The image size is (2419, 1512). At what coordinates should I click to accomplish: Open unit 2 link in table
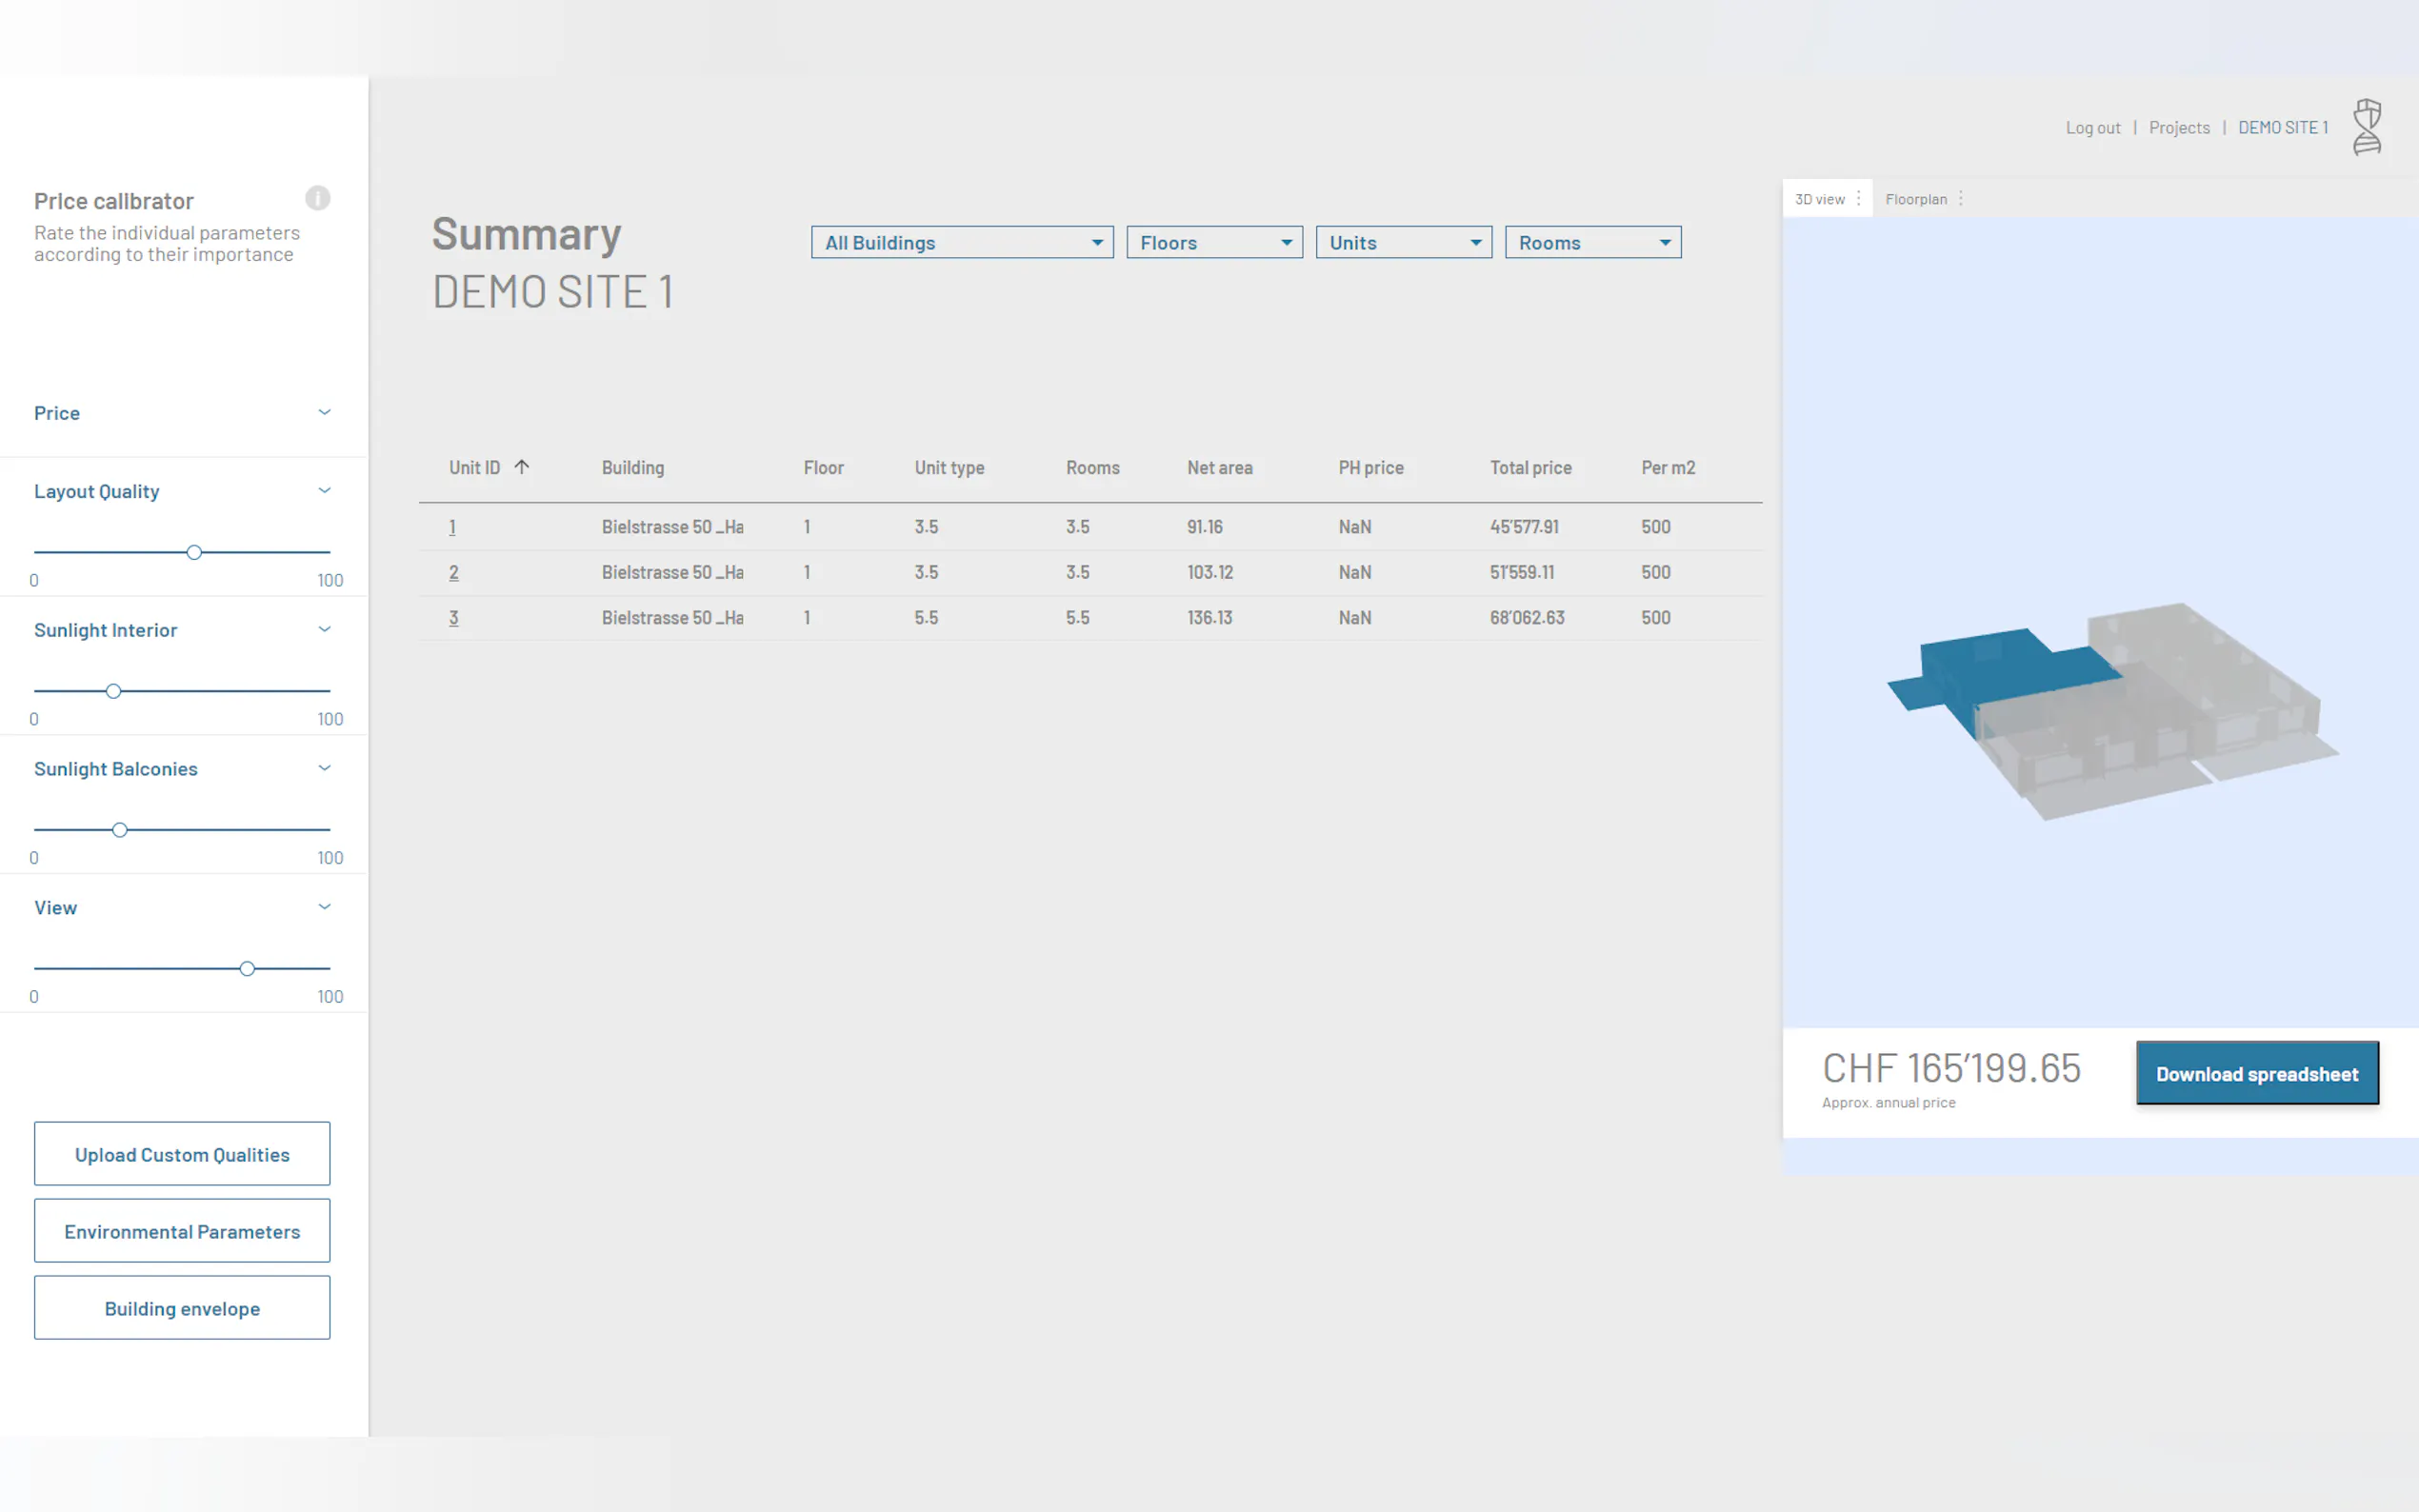454,572
